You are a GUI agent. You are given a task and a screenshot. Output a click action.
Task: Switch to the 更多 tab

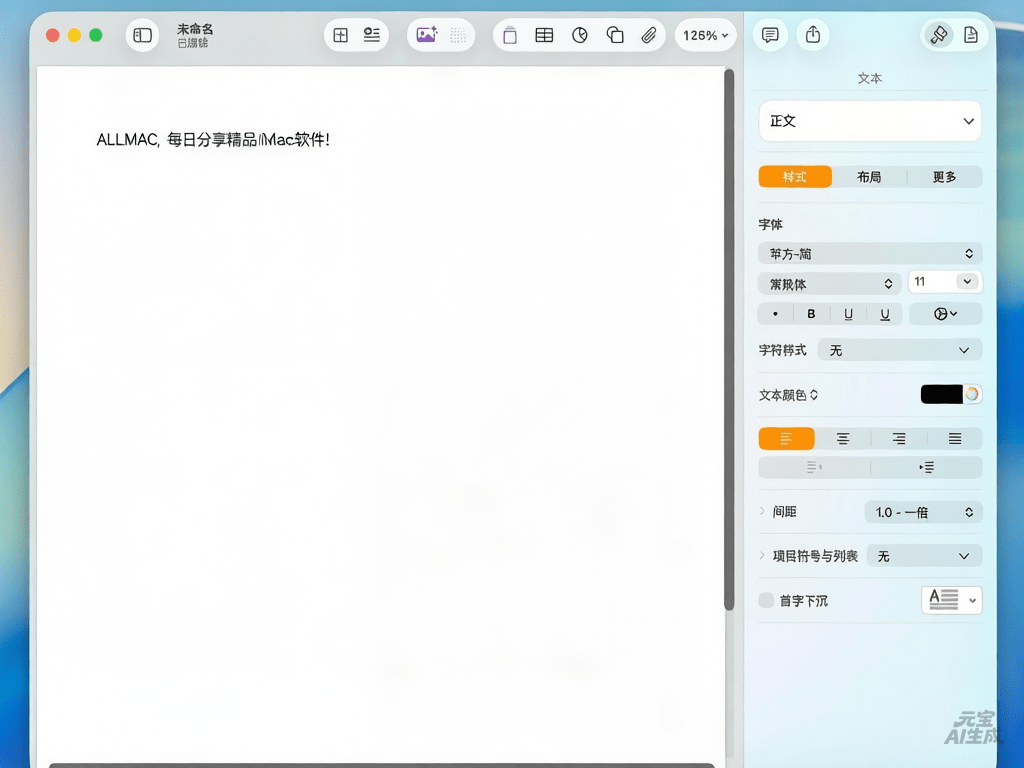(944, 176)
